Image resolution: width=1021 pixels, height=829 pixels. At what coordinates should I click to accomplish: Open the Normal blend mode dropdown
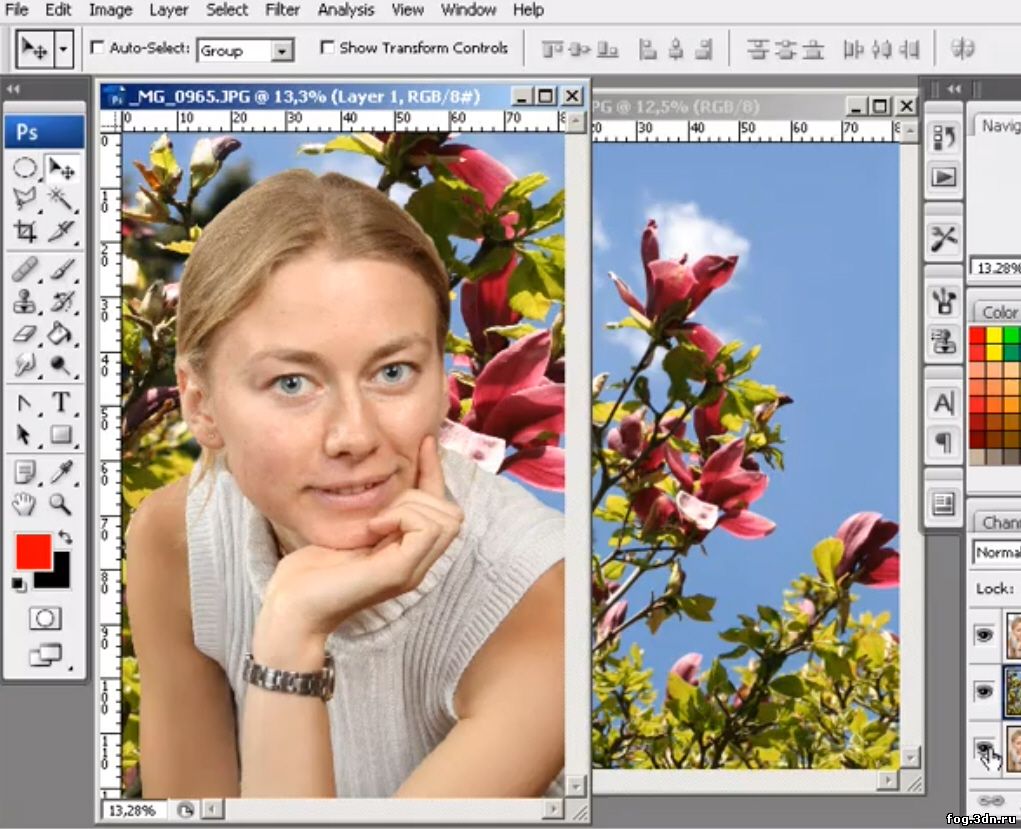[996, 552]
